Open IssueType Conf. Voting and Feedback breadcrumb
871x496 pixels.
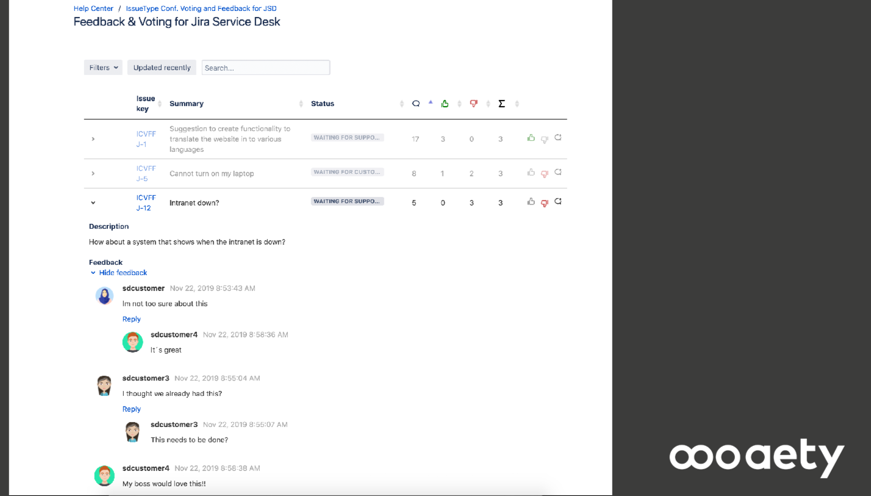[x=201, y=8]
